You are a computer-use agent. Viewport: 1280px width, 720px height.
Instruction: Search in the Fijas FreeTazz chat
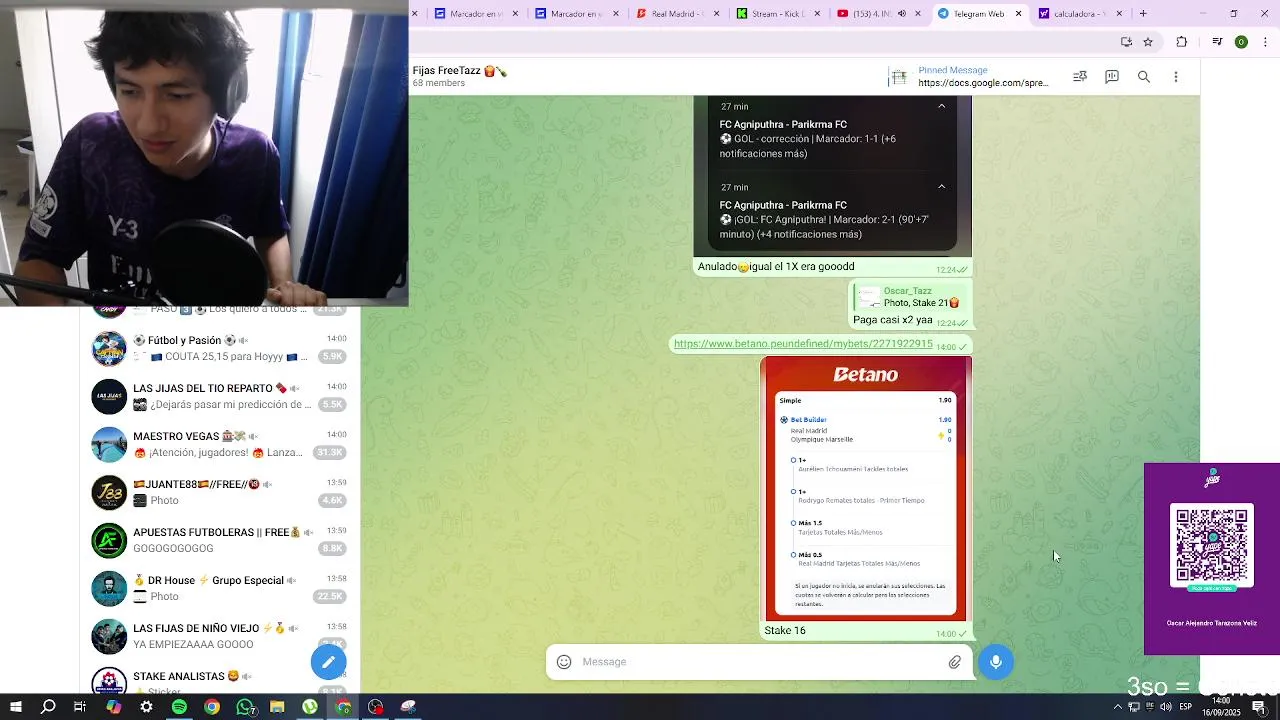(x=1144, y=77)
